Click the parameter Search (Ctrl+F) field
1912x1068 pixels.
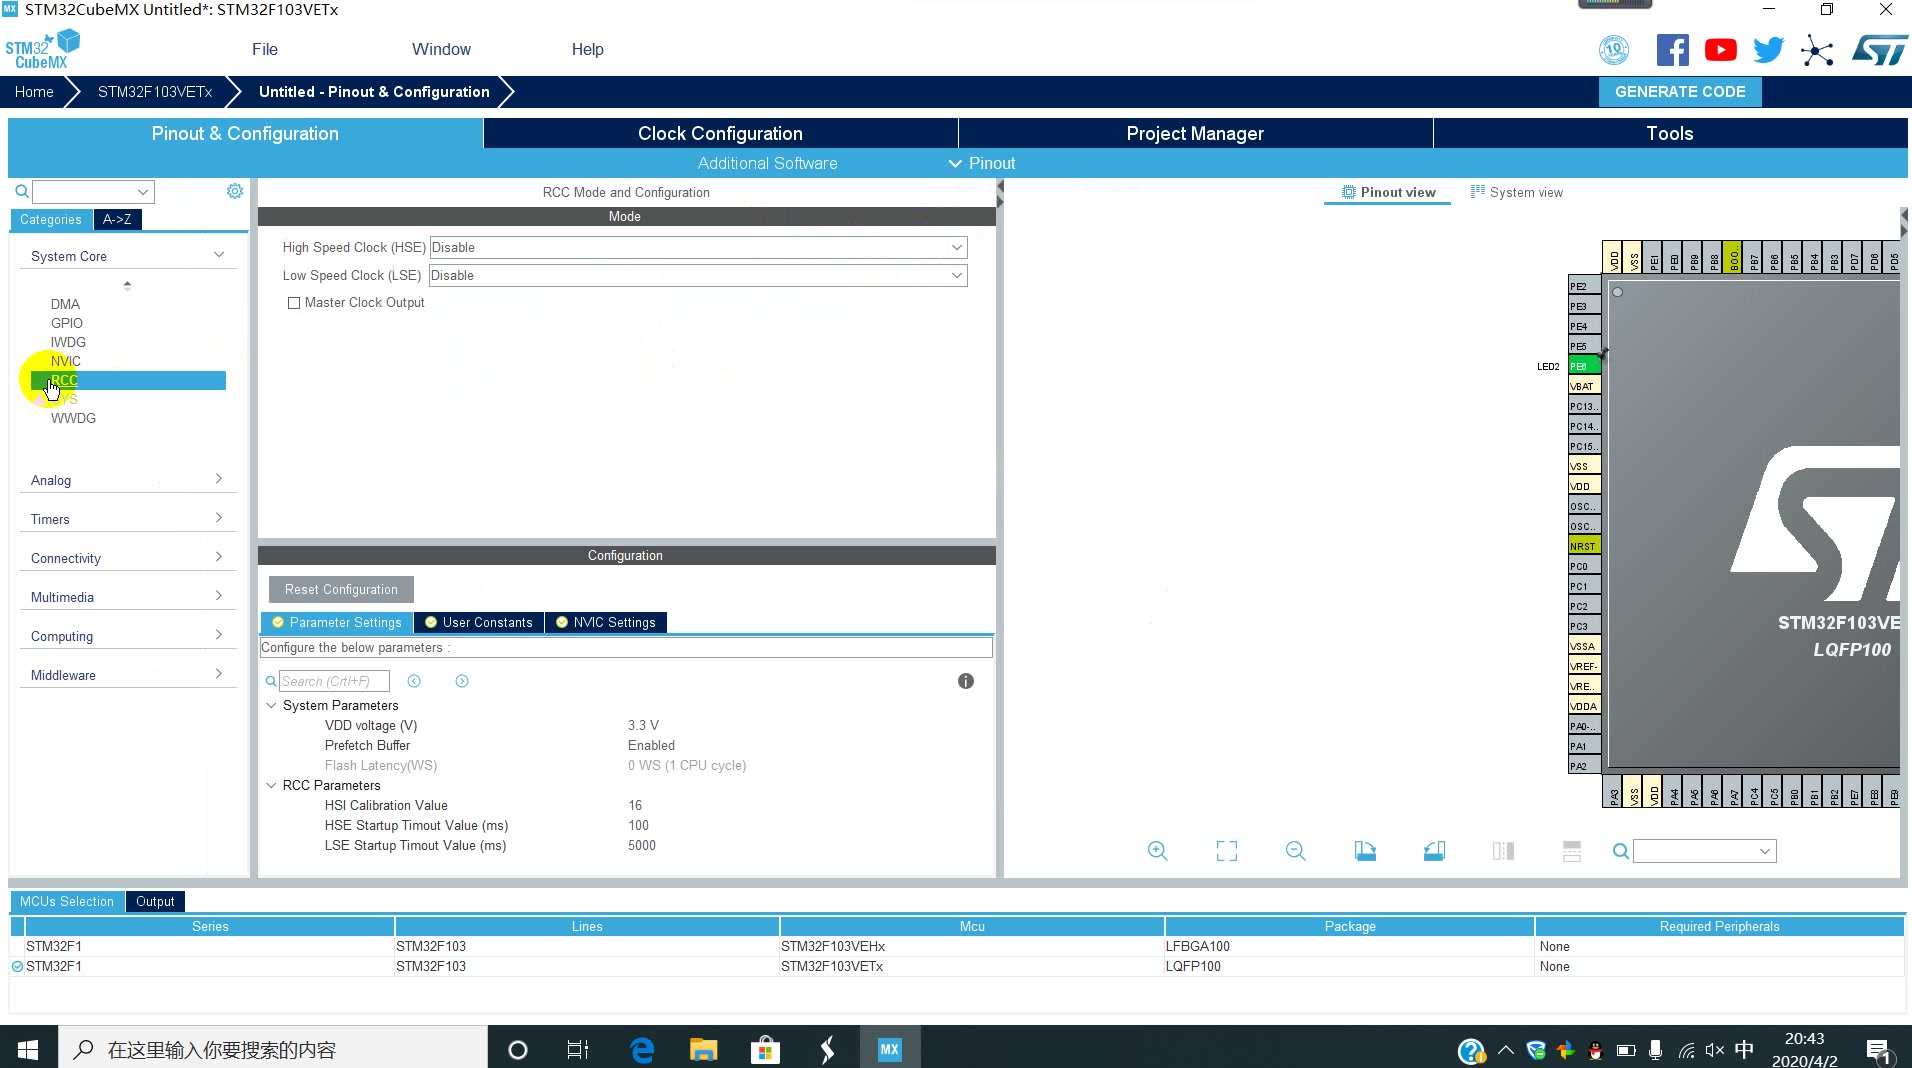(x=334, y=681)
